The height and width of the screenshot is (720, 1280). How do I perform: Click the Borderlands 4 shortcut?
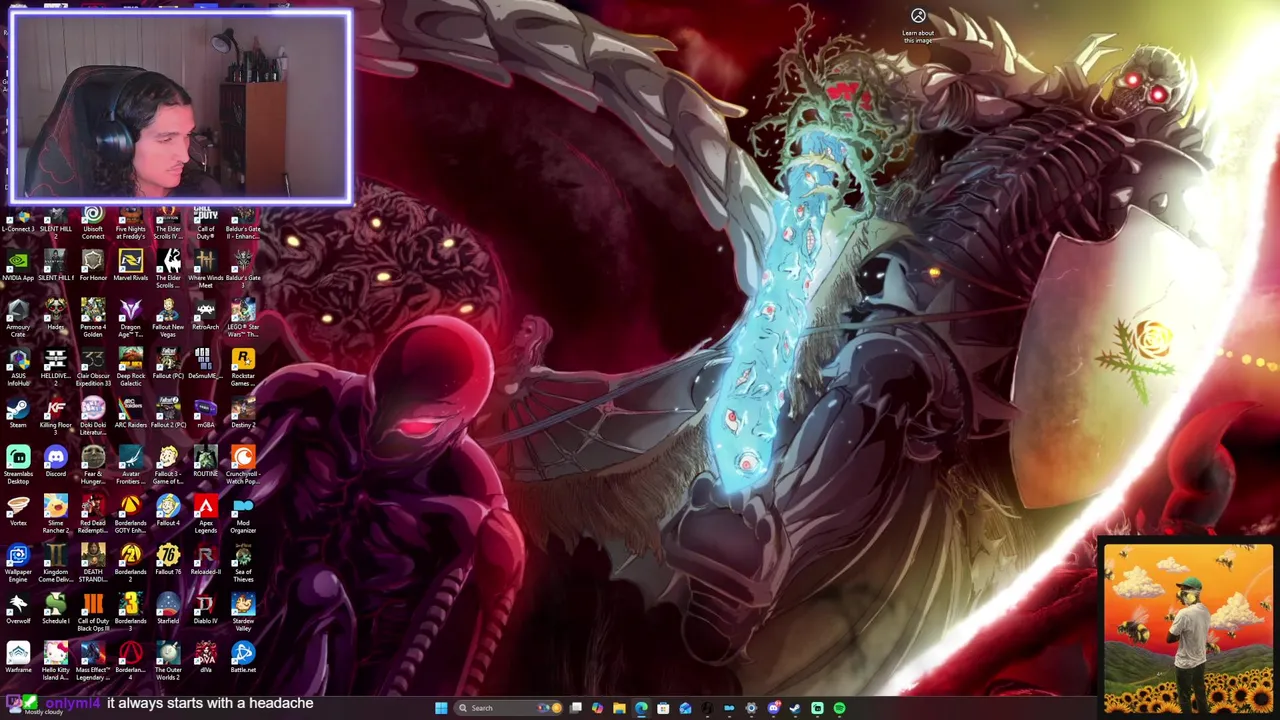(130, 661)
